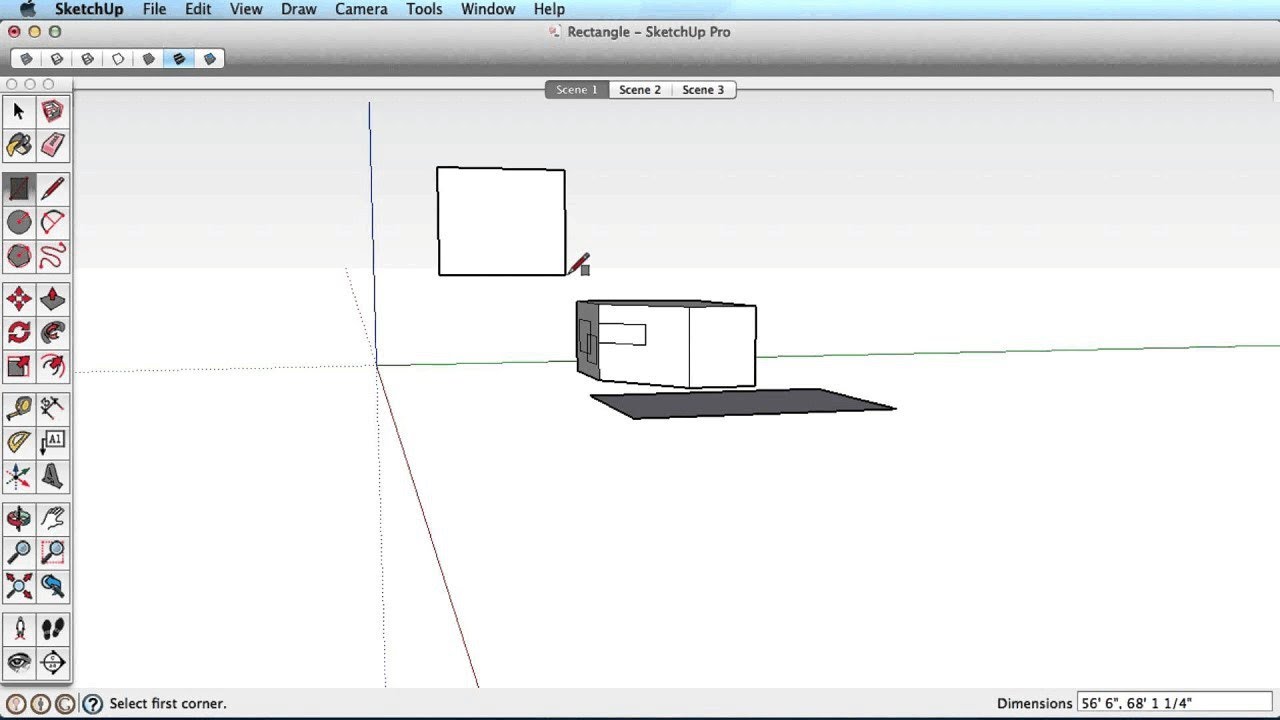Open the Help menu

point(549,9)
